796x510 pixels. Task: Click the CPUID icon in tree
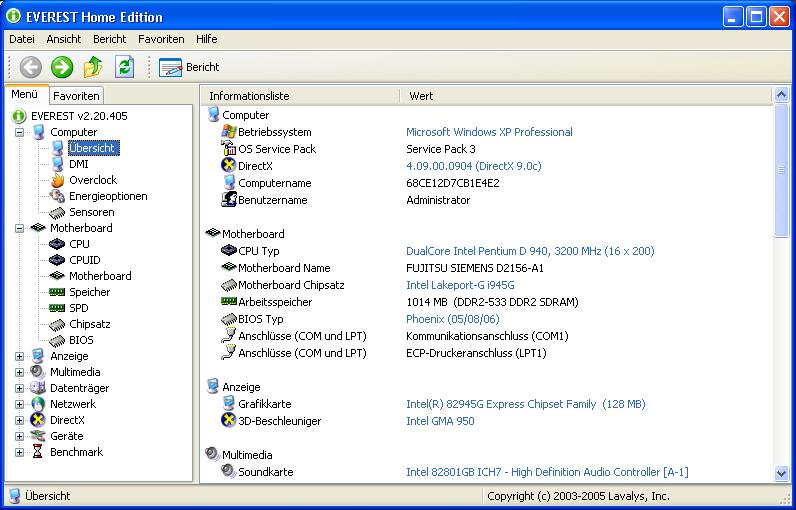(x=57, y=260)
